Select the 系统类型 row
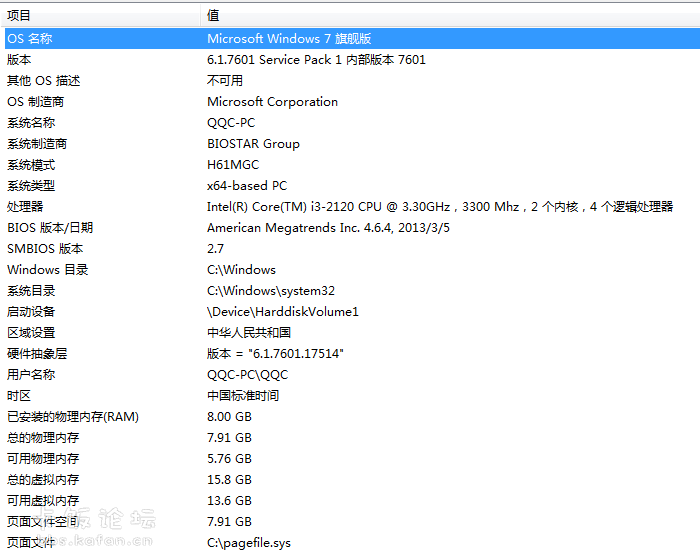 (352, 186)
